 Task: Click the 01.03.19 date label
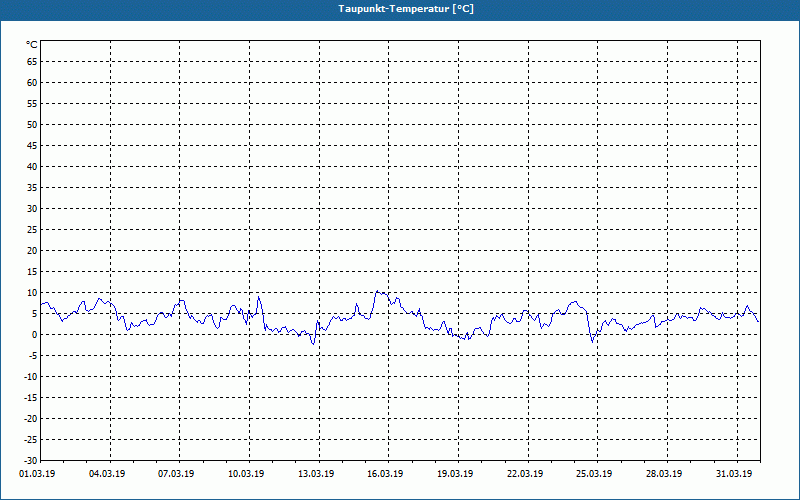point(37,473)
